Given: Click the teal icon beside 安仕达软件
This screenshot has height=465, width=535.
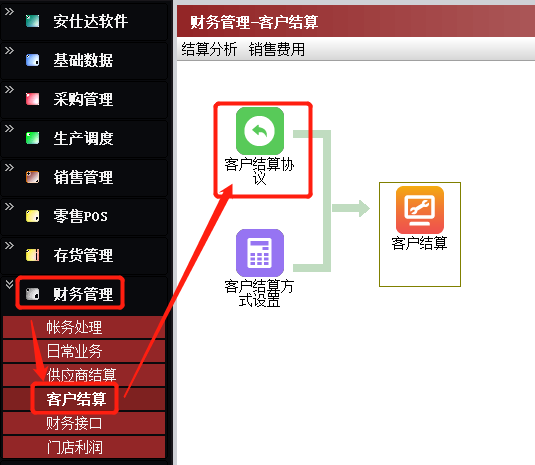Looking at the screenshot, I should tap(32, 21).
